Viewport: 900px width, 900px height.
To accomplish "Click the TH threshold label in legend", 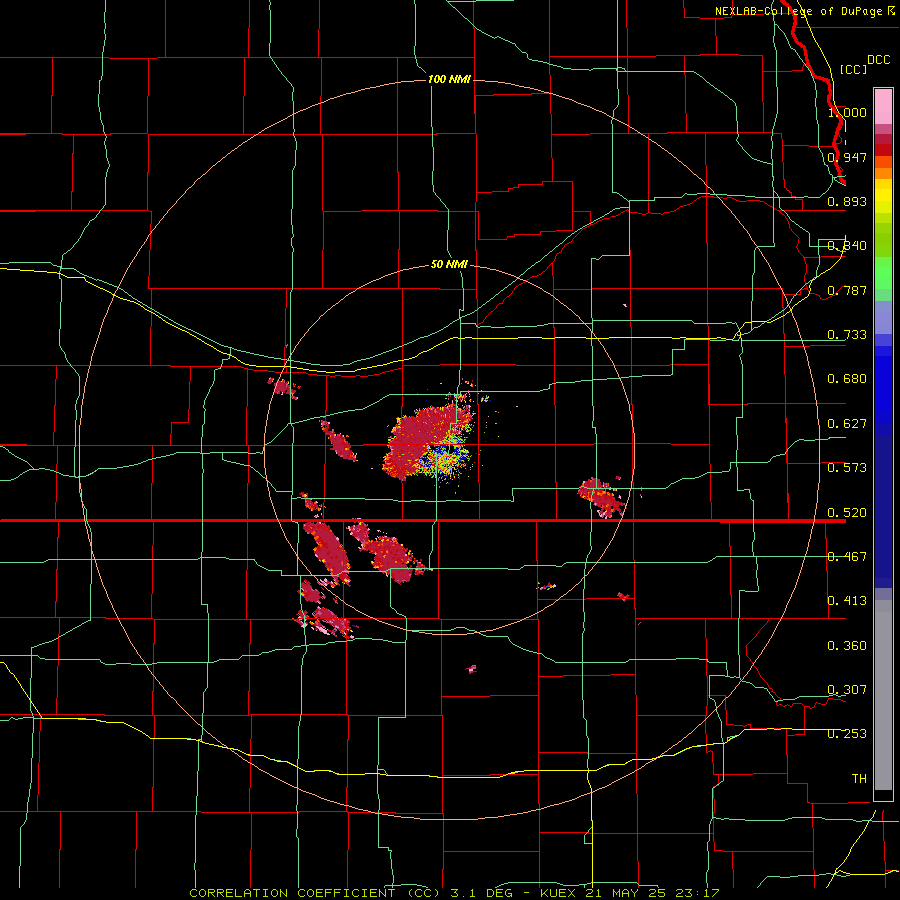I will [859, 779].
